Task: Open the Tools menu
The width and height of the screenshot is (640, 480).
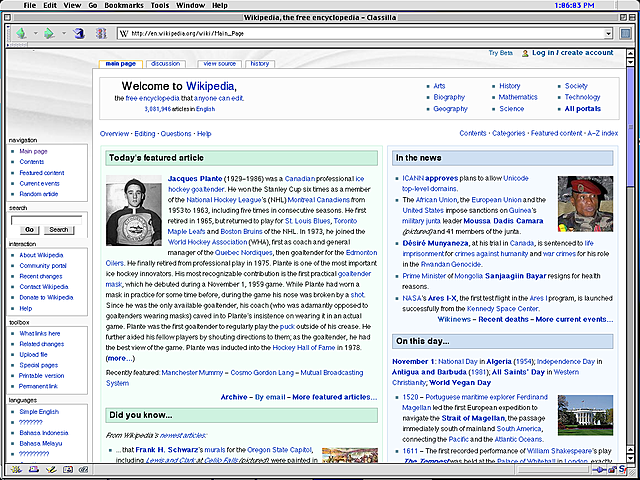Action: pos(160,5)
